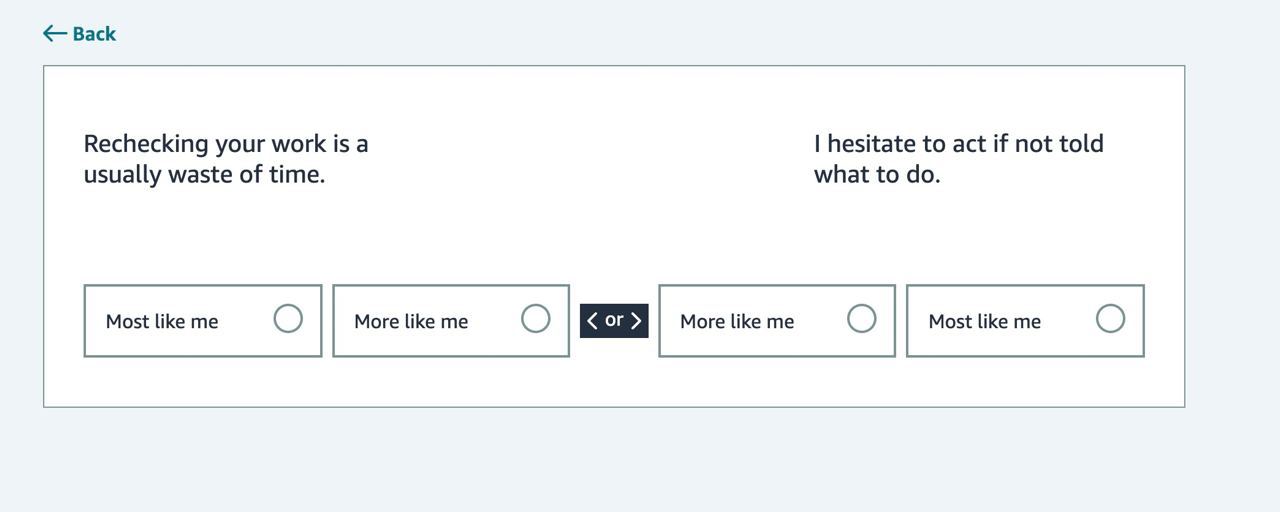Click the Most like me label under hesitate statement

[x=985, y=321]
